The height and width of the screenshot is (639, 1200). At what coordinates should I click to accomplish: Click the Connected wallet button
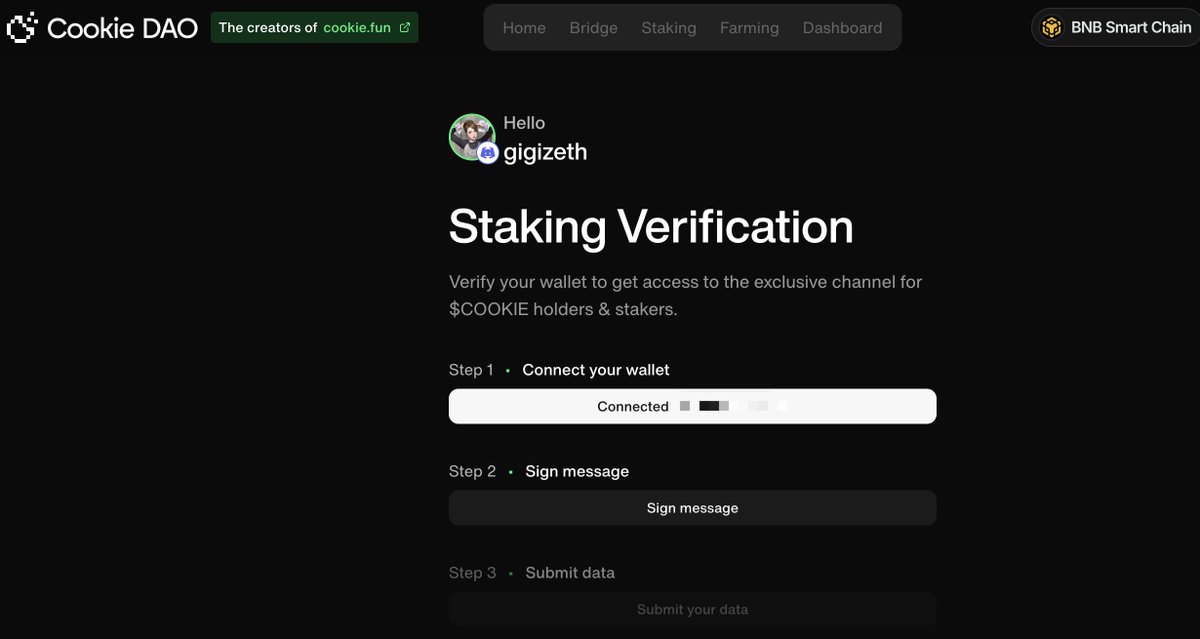point(692,406)
